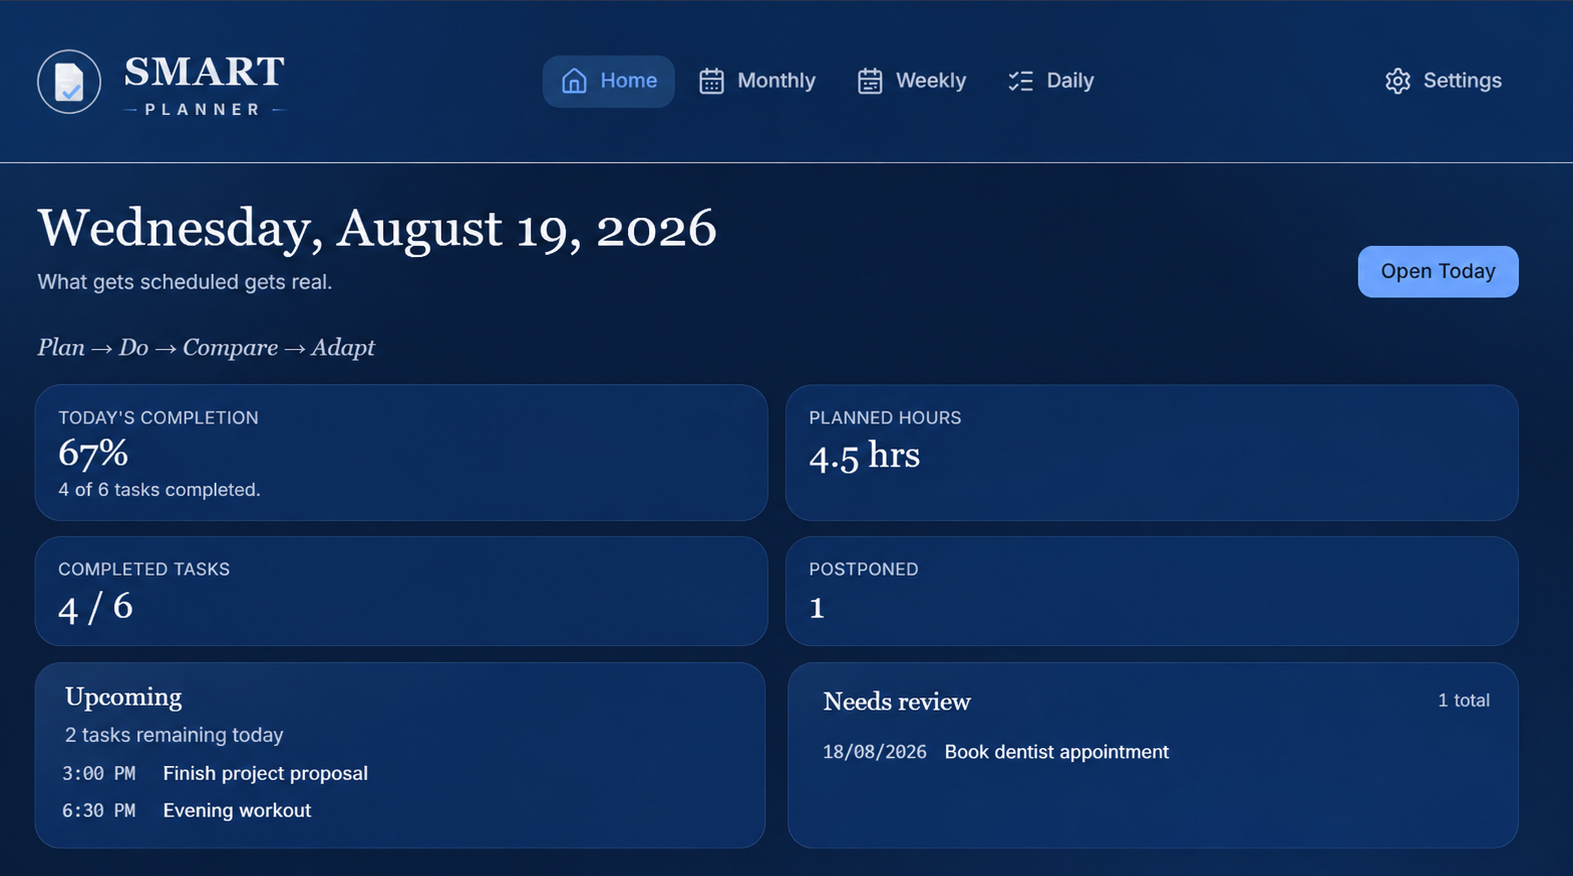The height and width of the screenshot is (876, 1573).
Task: Select the Planned Hours card
Action: coord(1152,452)
